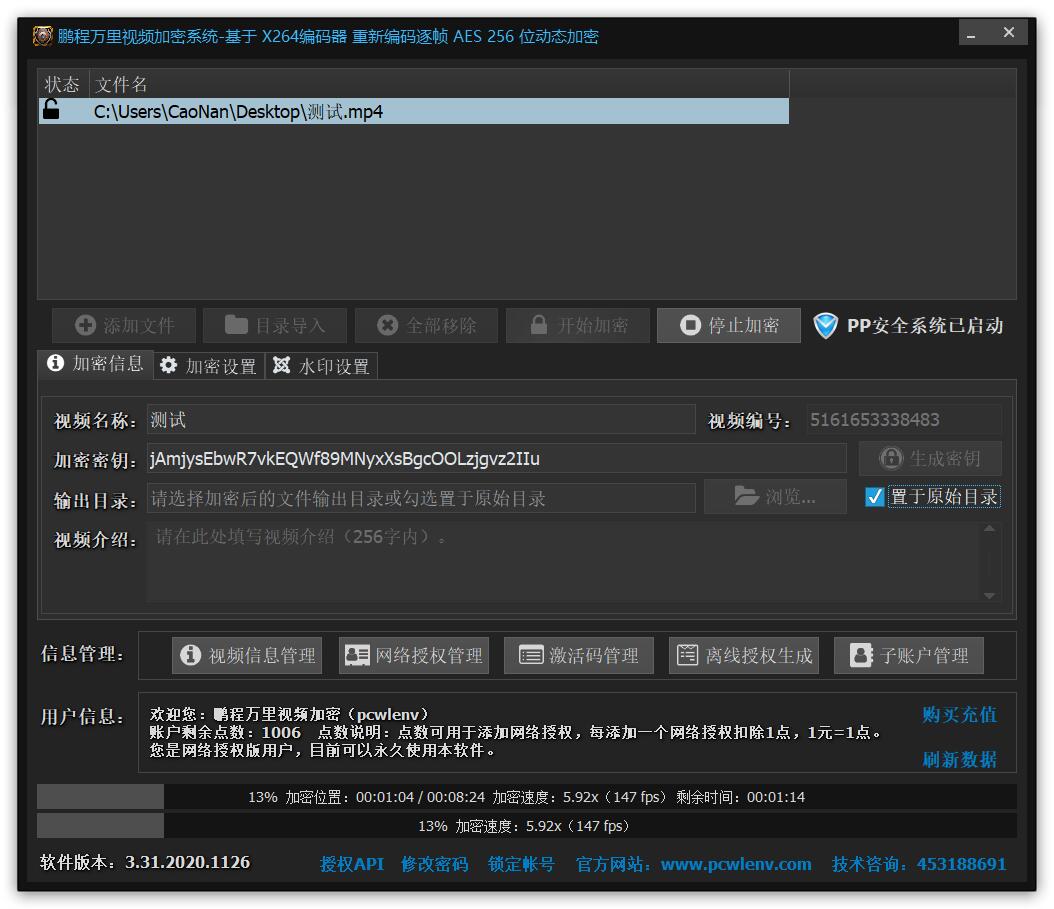Click the 视频介绍 description text area
Image resolution: width=1054 pixels, height=909 pixels.
pos(562,562)
